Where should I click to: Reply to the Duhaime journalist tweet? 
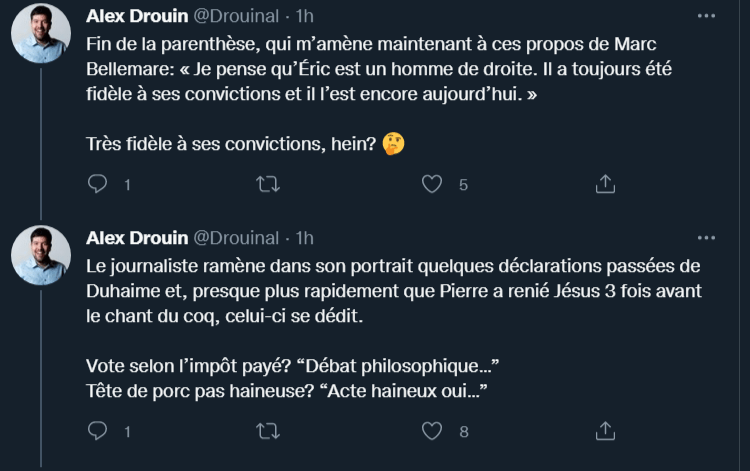tap(98, 431)
